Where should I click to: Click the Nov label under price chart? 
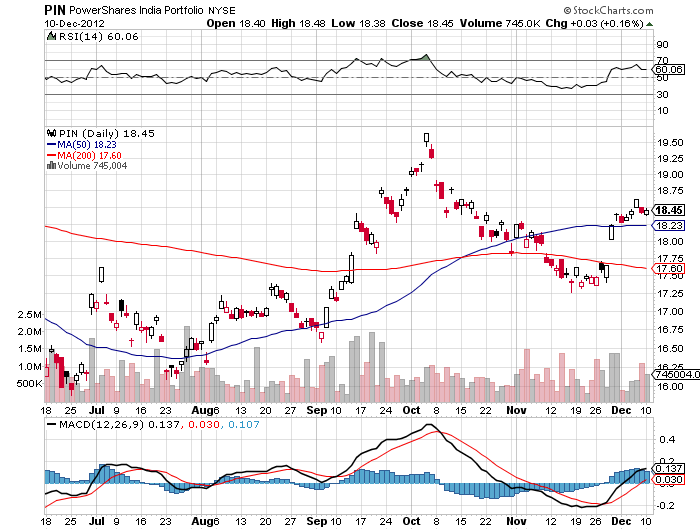(517, 410)
